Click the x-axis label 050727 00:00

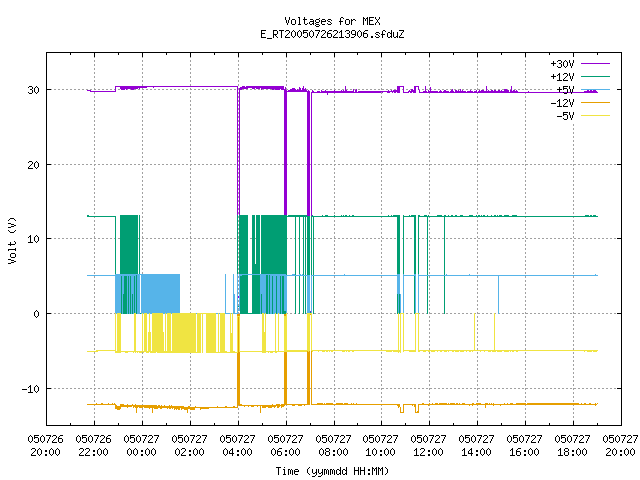[141, 445]
